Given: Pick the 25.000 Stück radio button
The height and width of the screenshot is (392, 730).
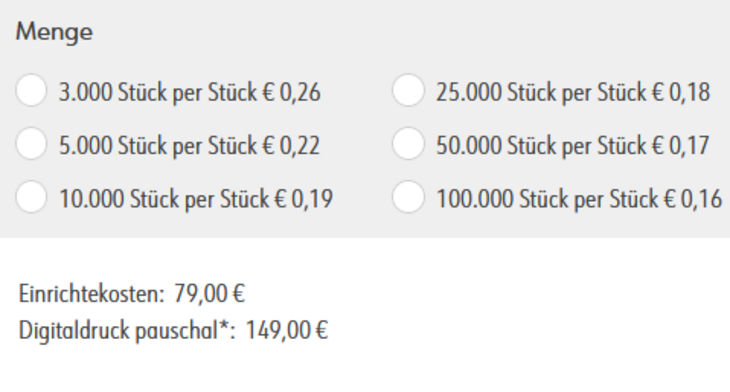Looking at the screenshot, I should (x=408, y=90).
